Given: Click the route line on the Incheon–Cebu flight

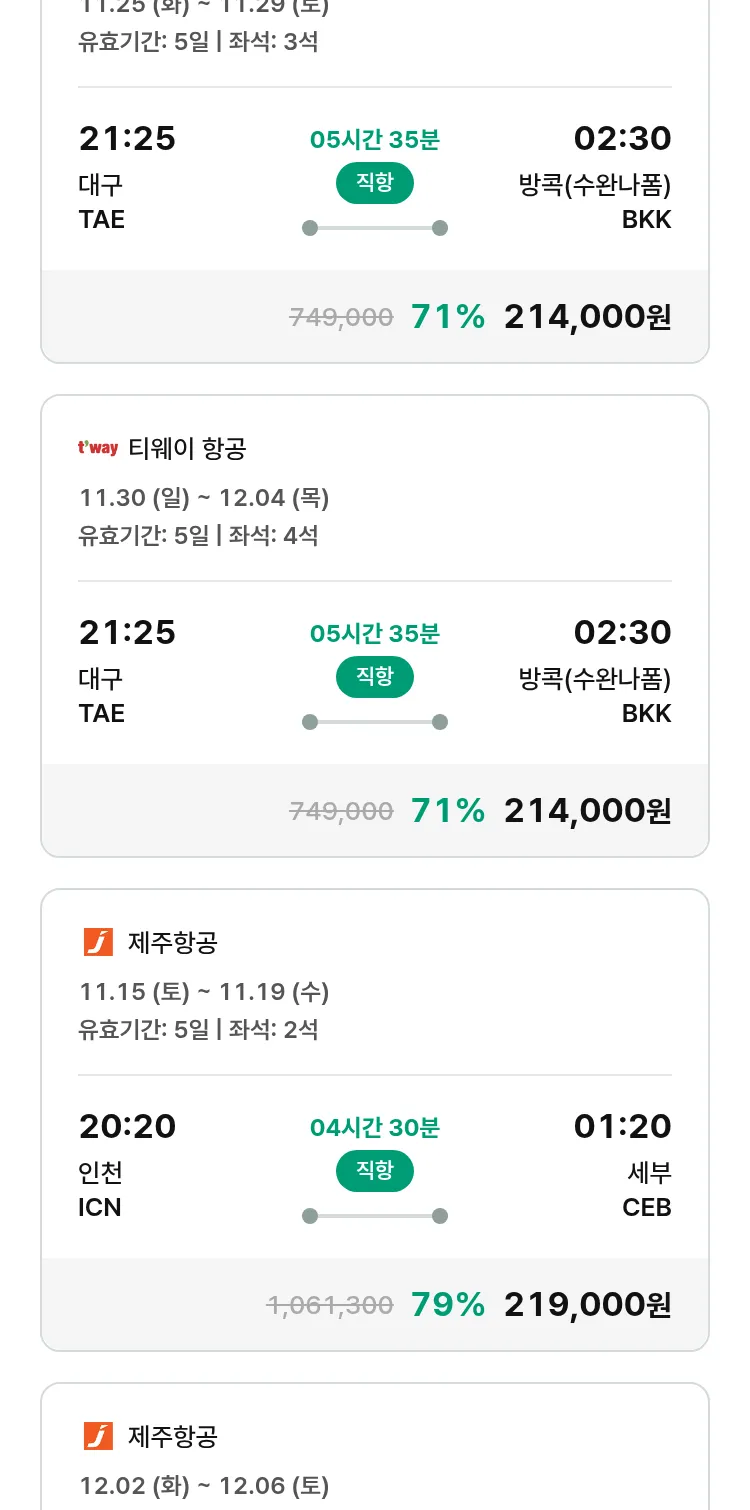Looking at the screenshot, I should (374, 1216).
